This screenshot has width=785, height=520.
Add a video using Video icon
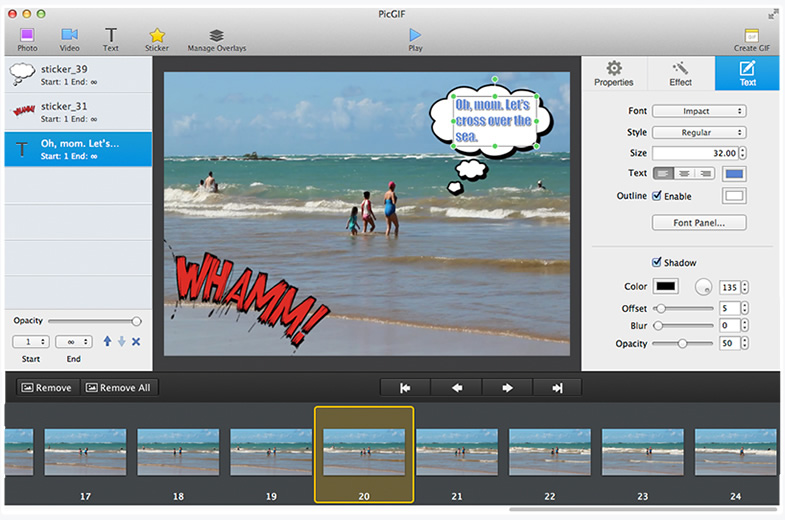click(69, 38)
